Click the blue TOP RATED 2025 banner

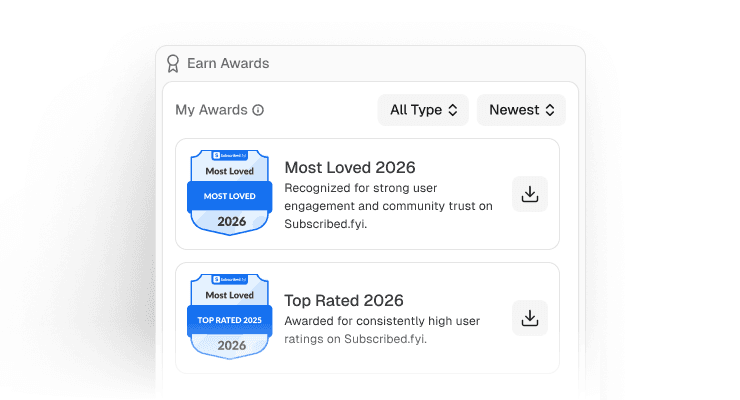tap(230, 320)
